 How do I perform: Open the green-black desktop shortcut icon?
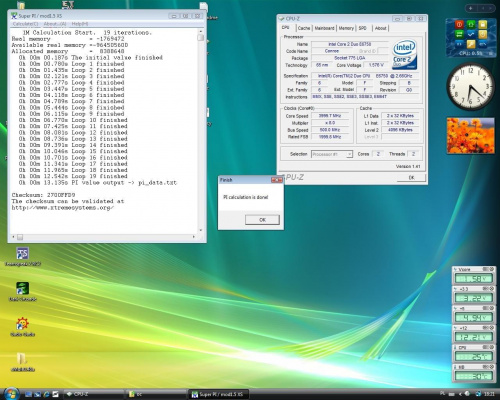coord(23,292)
